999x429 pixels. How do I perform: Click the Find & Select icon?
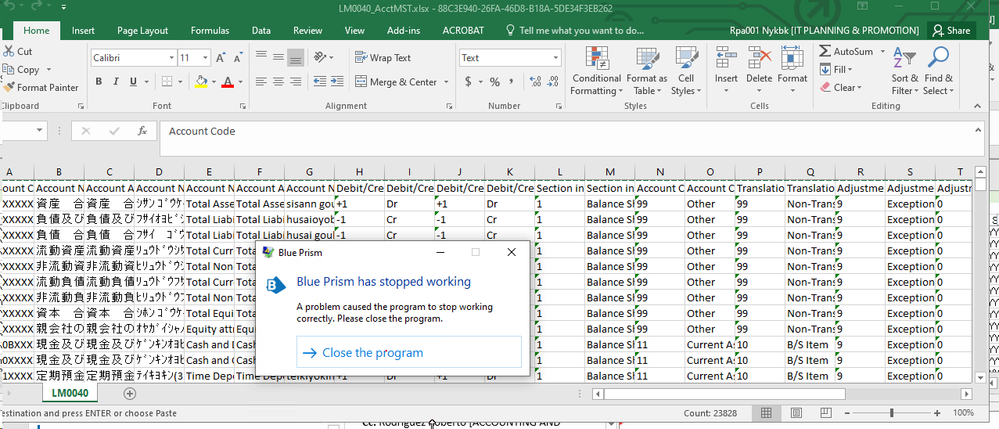(x=938, y=70)
